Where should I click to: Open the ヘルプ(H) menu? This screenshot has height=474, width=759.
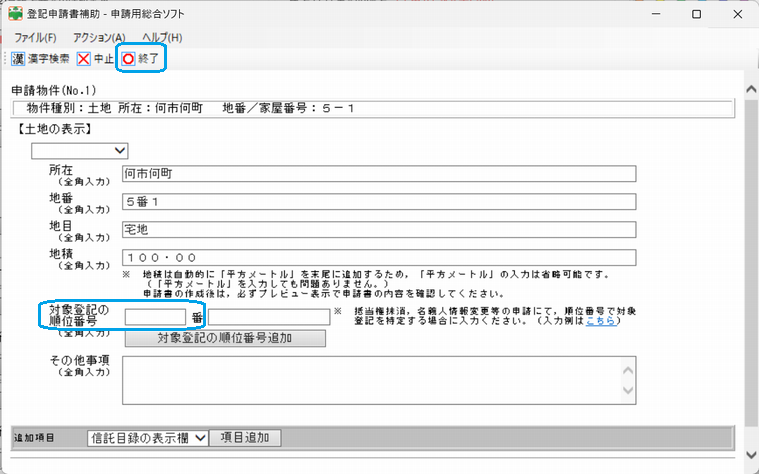[162, 37]
